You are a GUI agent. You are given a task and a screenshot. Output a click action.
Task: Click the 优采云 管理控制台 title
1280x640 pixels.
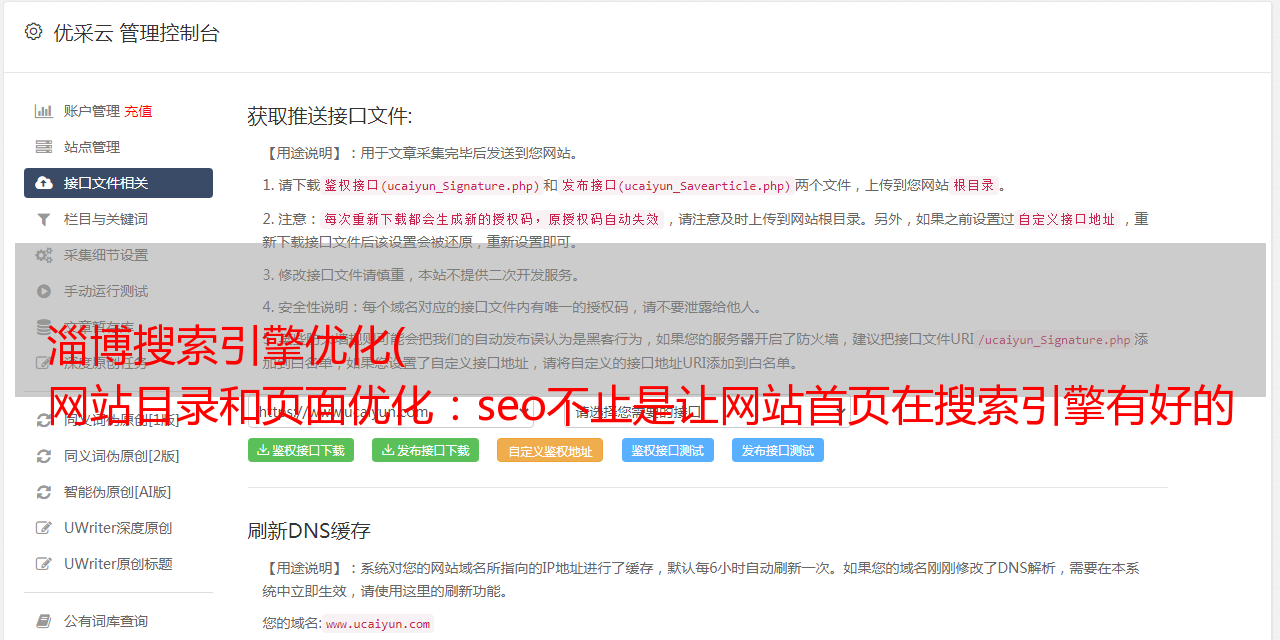coord(136,33)
